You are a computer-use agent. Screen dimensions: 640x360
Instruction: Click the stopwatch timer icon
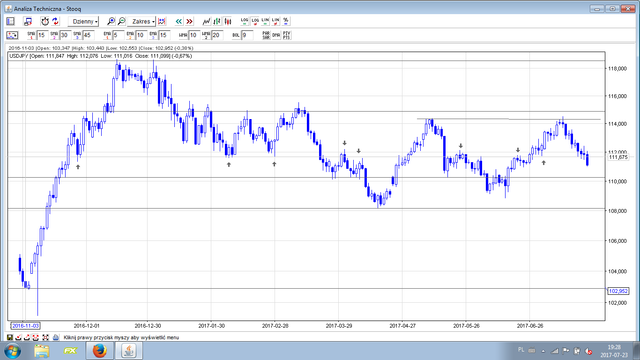(x=45, y=21)
